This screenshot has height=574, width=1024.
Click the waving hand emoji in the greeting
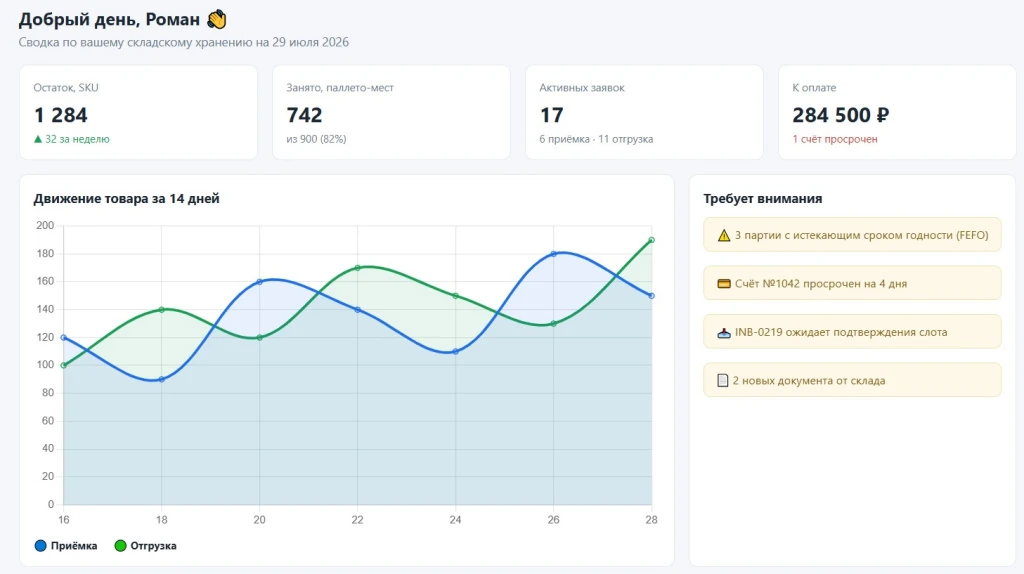click(217, 20)
